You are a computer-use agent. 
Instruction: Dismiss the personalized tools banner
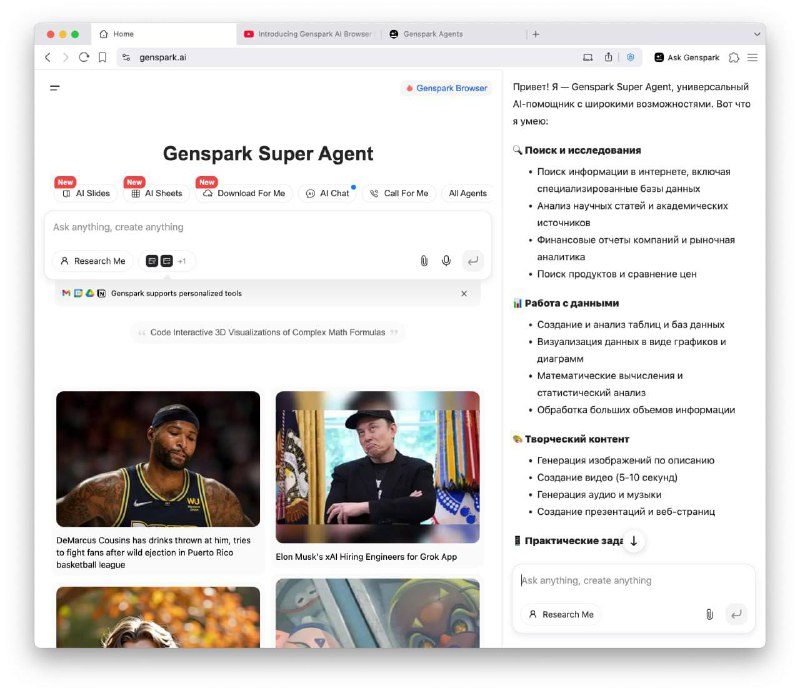464,293
